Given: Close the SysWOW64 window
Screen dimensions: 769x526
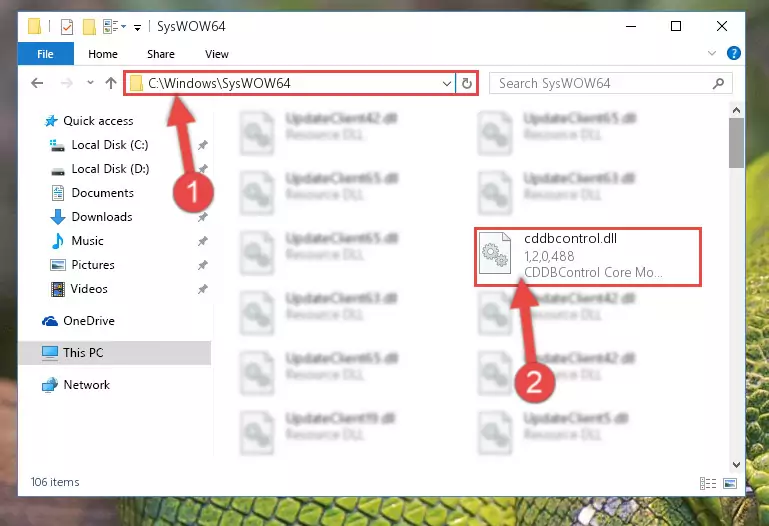Looking at the screenshot, I should tap(722, 26).
